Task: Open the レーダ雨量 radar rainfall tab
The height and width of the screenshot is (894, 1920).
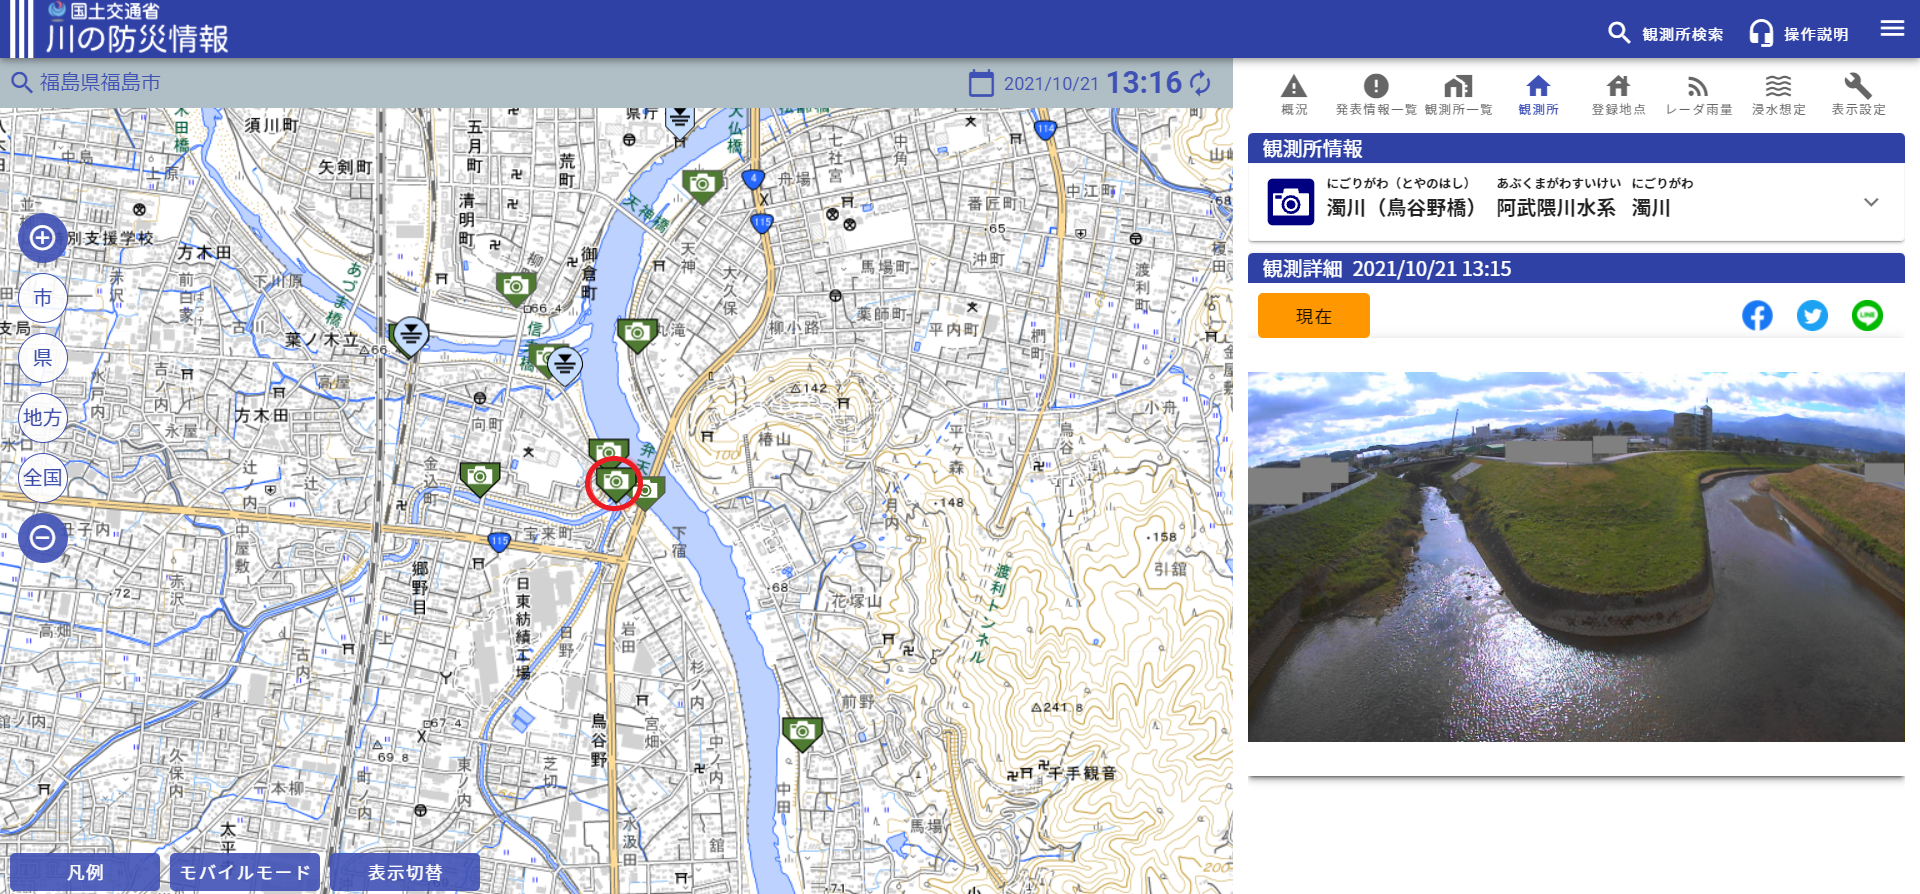Action: [1698, 94]
